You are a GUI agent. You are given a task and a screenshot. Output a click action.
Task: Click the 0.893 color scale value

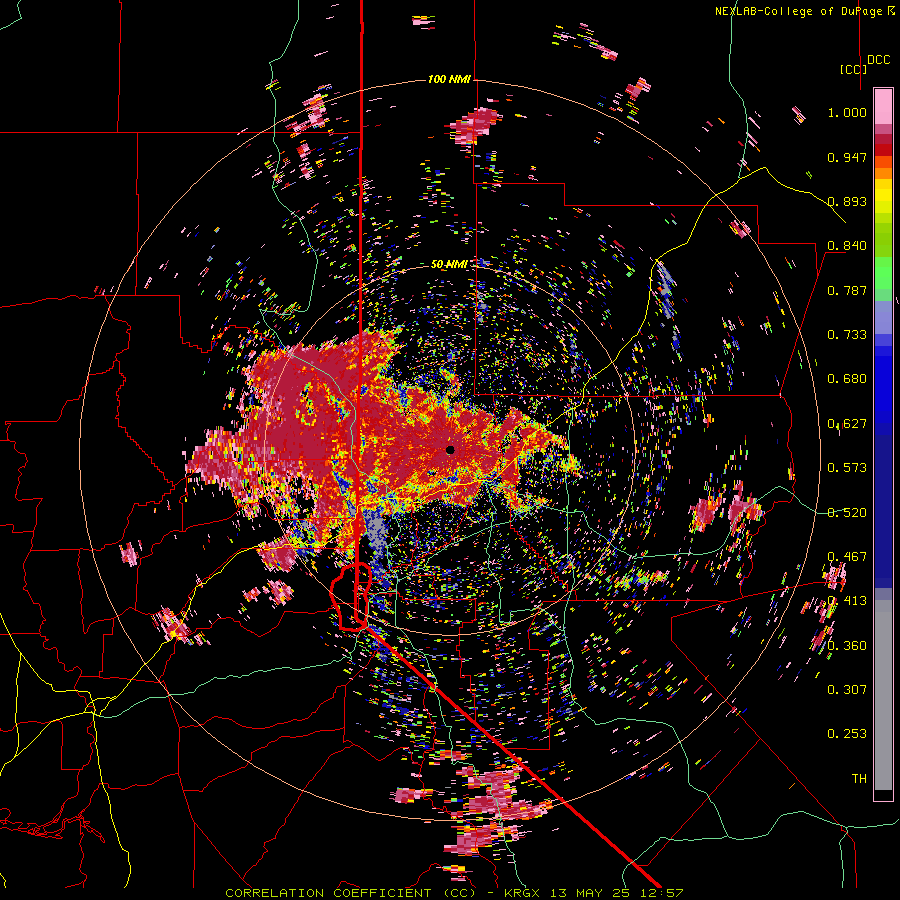[x=847, y=201]
